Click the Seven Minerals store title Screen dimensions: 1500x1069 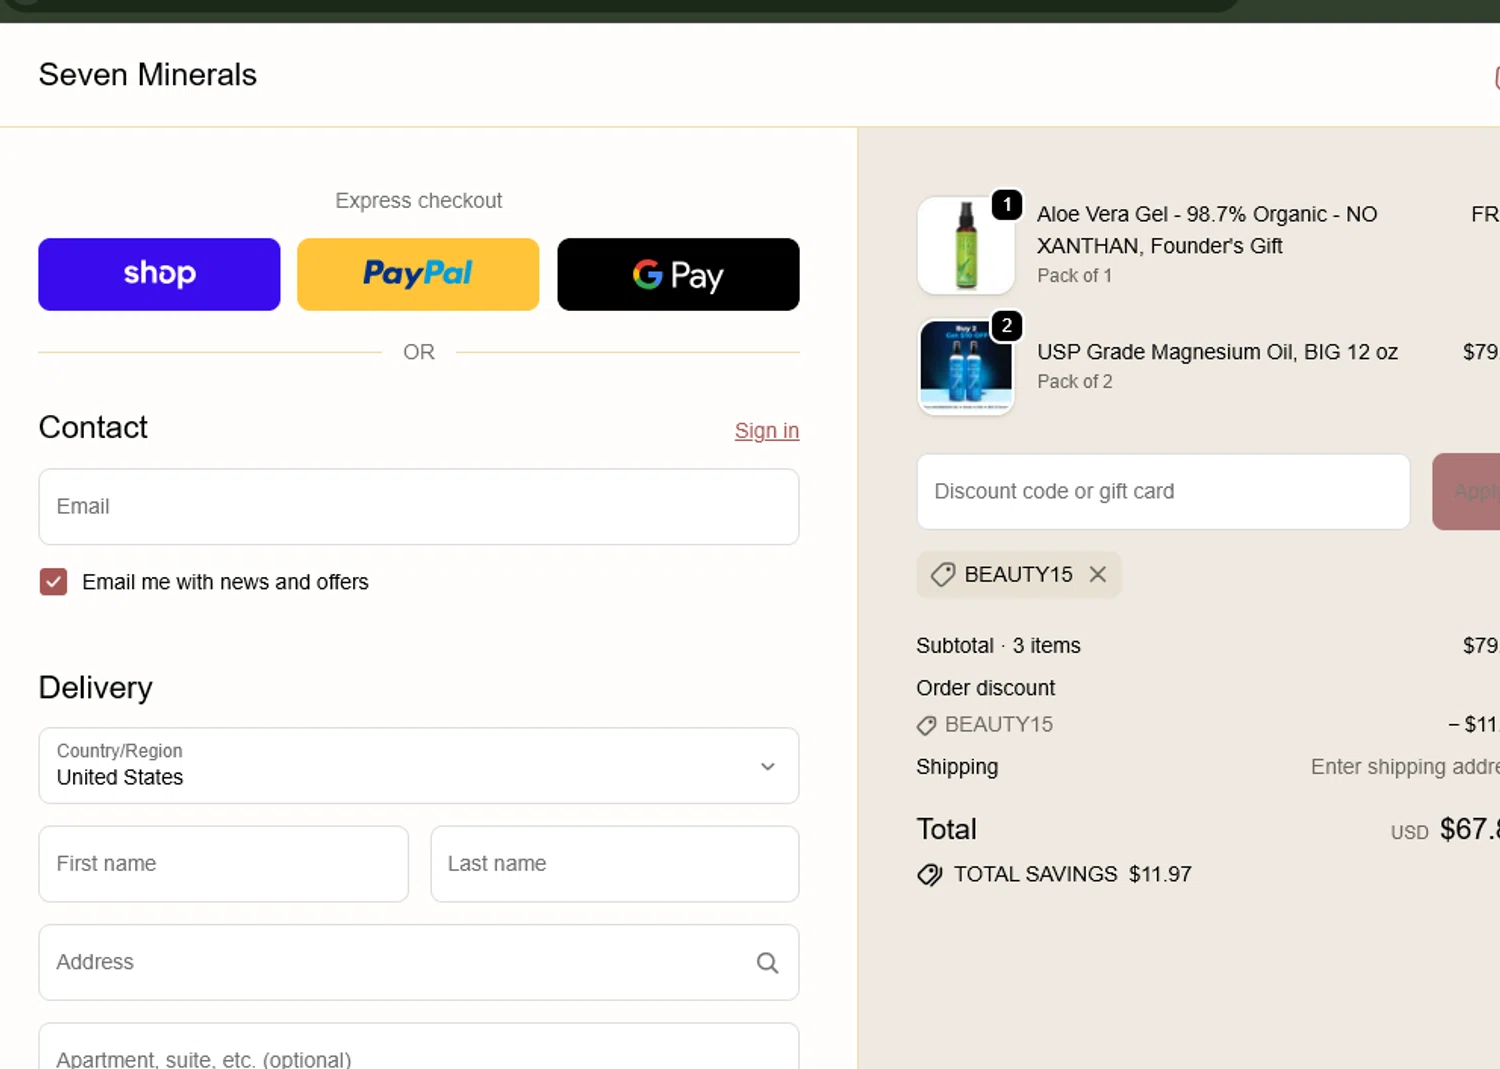148,75
